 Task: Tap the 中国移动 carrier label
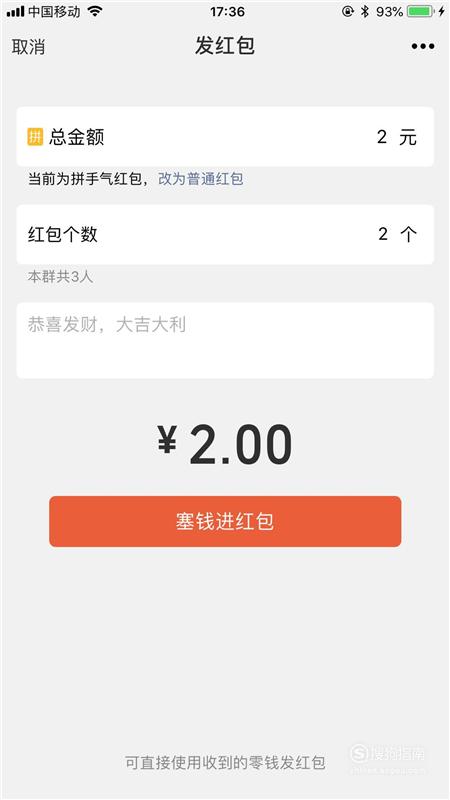[54, 11]
